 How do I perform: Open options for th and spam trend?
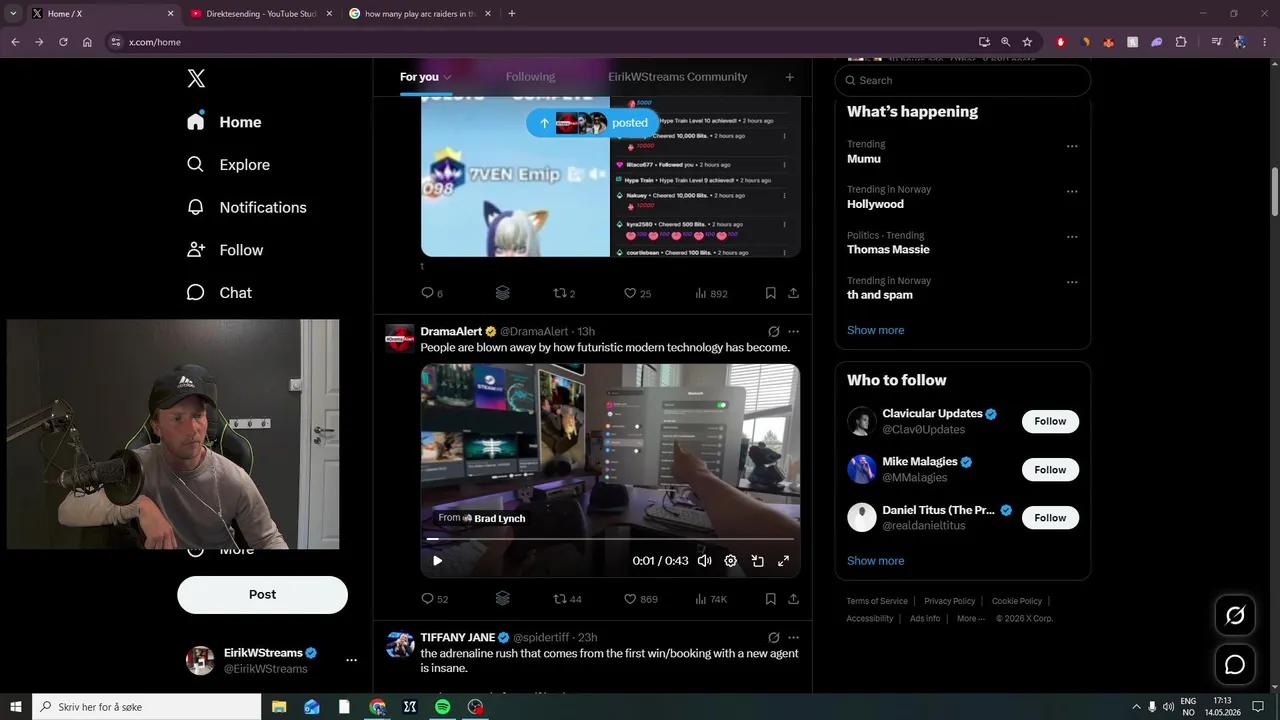pos(1071,282)
